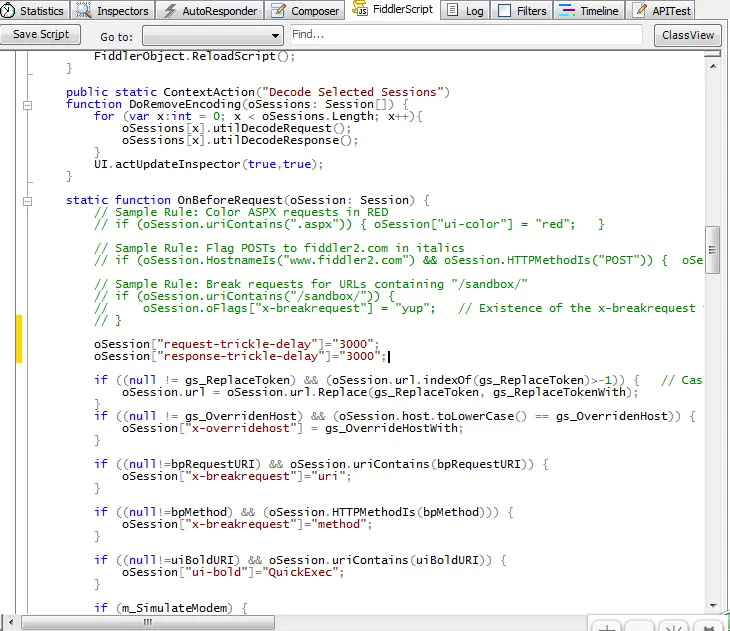730x631 pixels.
Task: Click "if ((null!=bpRequestURI)" condition line
Action: coord(321,464)
